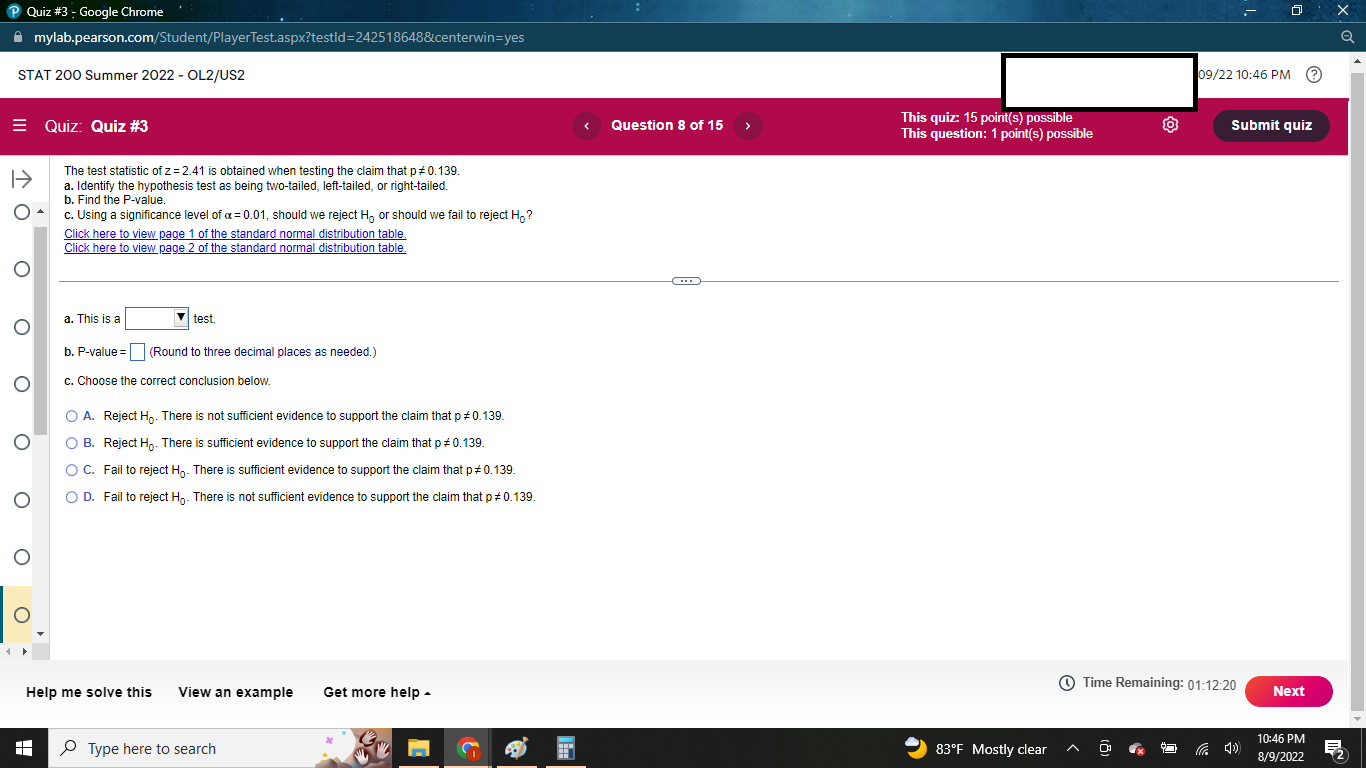Open page 2 of normal distribution table
Screen dimensions: 1366x768
coord(235,248)
